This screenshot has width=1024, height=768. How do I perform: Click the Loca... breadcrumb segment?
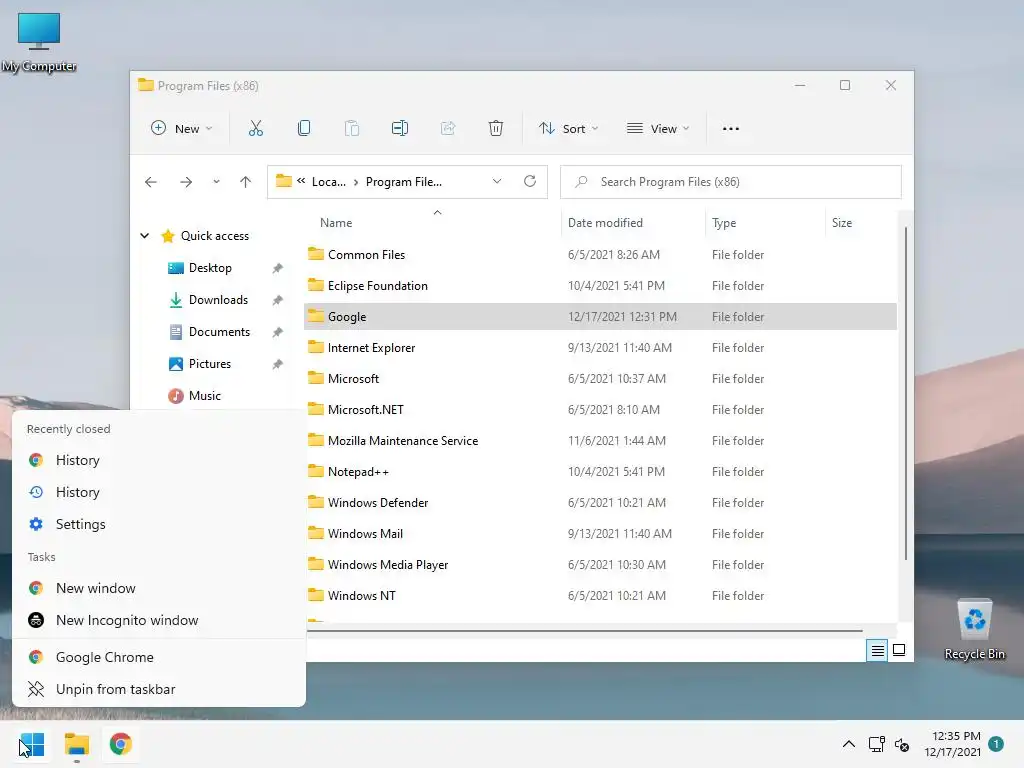pos(328,182)
